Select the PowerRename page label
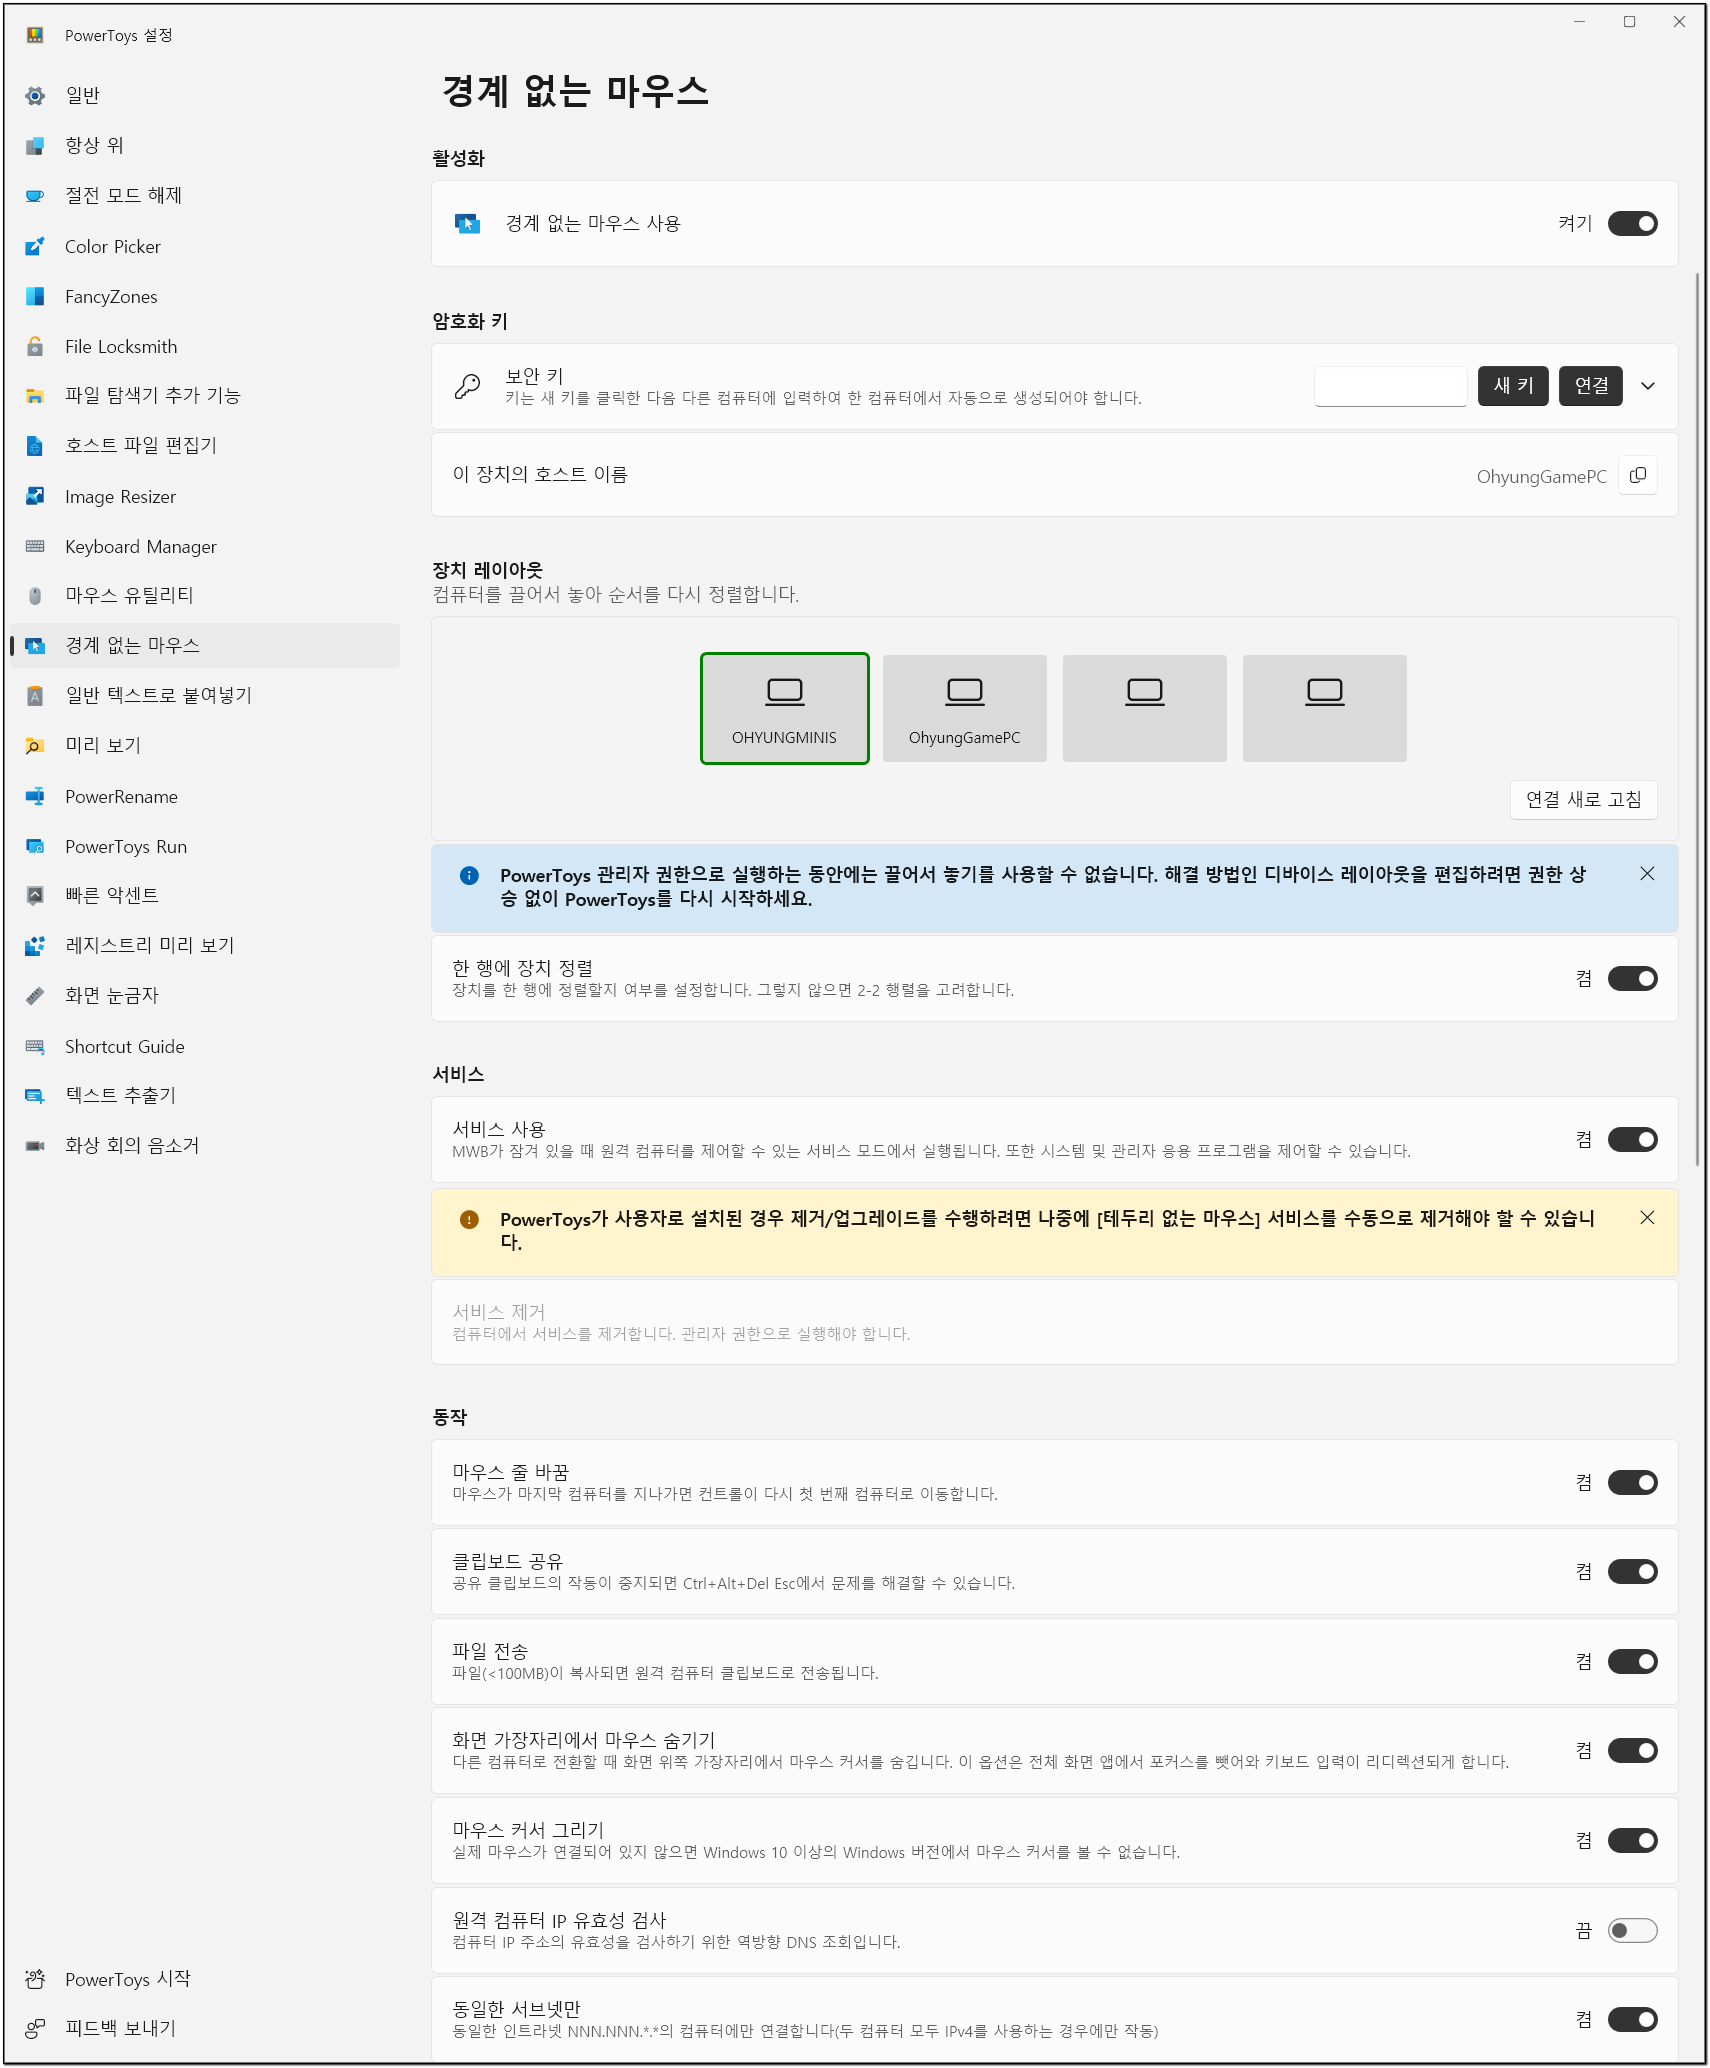The width and height of the screenshot is (1710, 2068). (122, 797)
